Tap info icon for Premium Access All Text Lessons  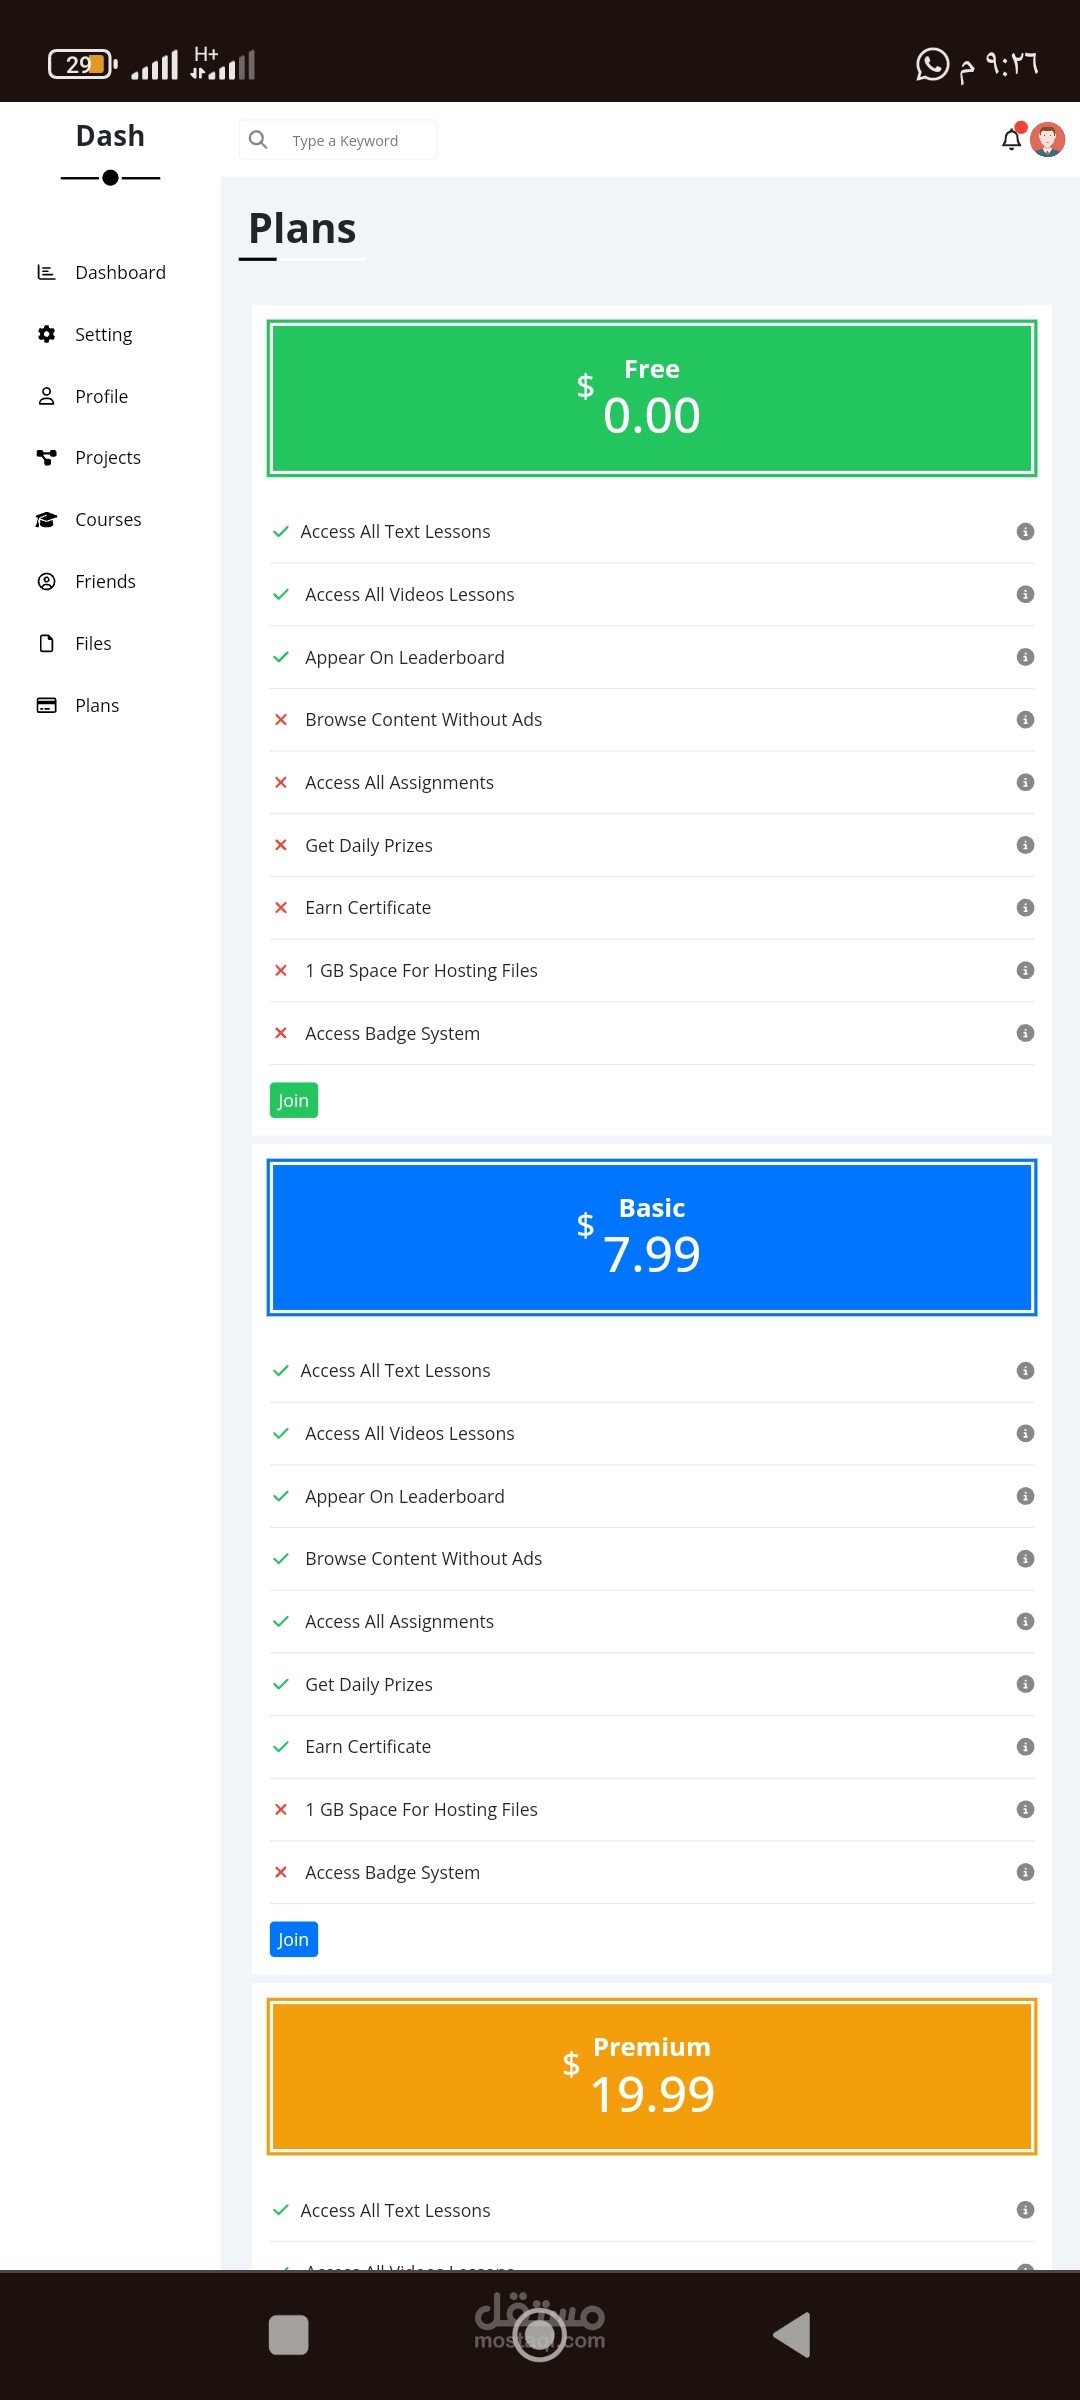click(1025, 2210)
